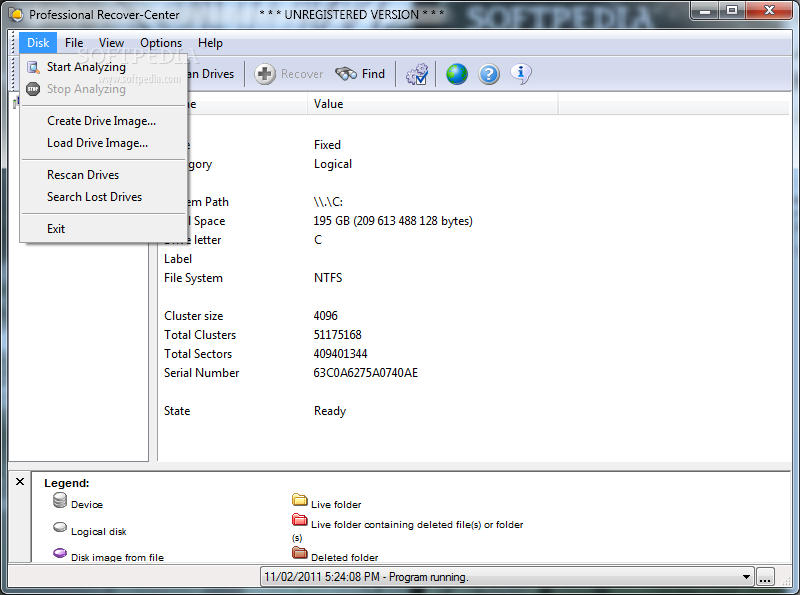The image size is (800, 595).
Task: Click the globe web icon
Action: (457, 75)
